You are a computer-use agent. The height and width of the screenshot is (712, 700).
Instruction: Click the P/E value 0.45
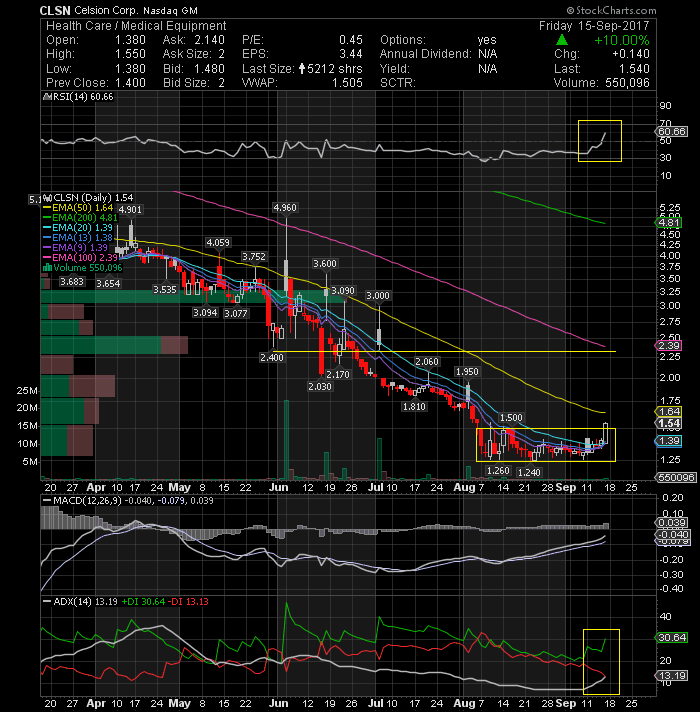pyautogui.click(x=351, y=40)
